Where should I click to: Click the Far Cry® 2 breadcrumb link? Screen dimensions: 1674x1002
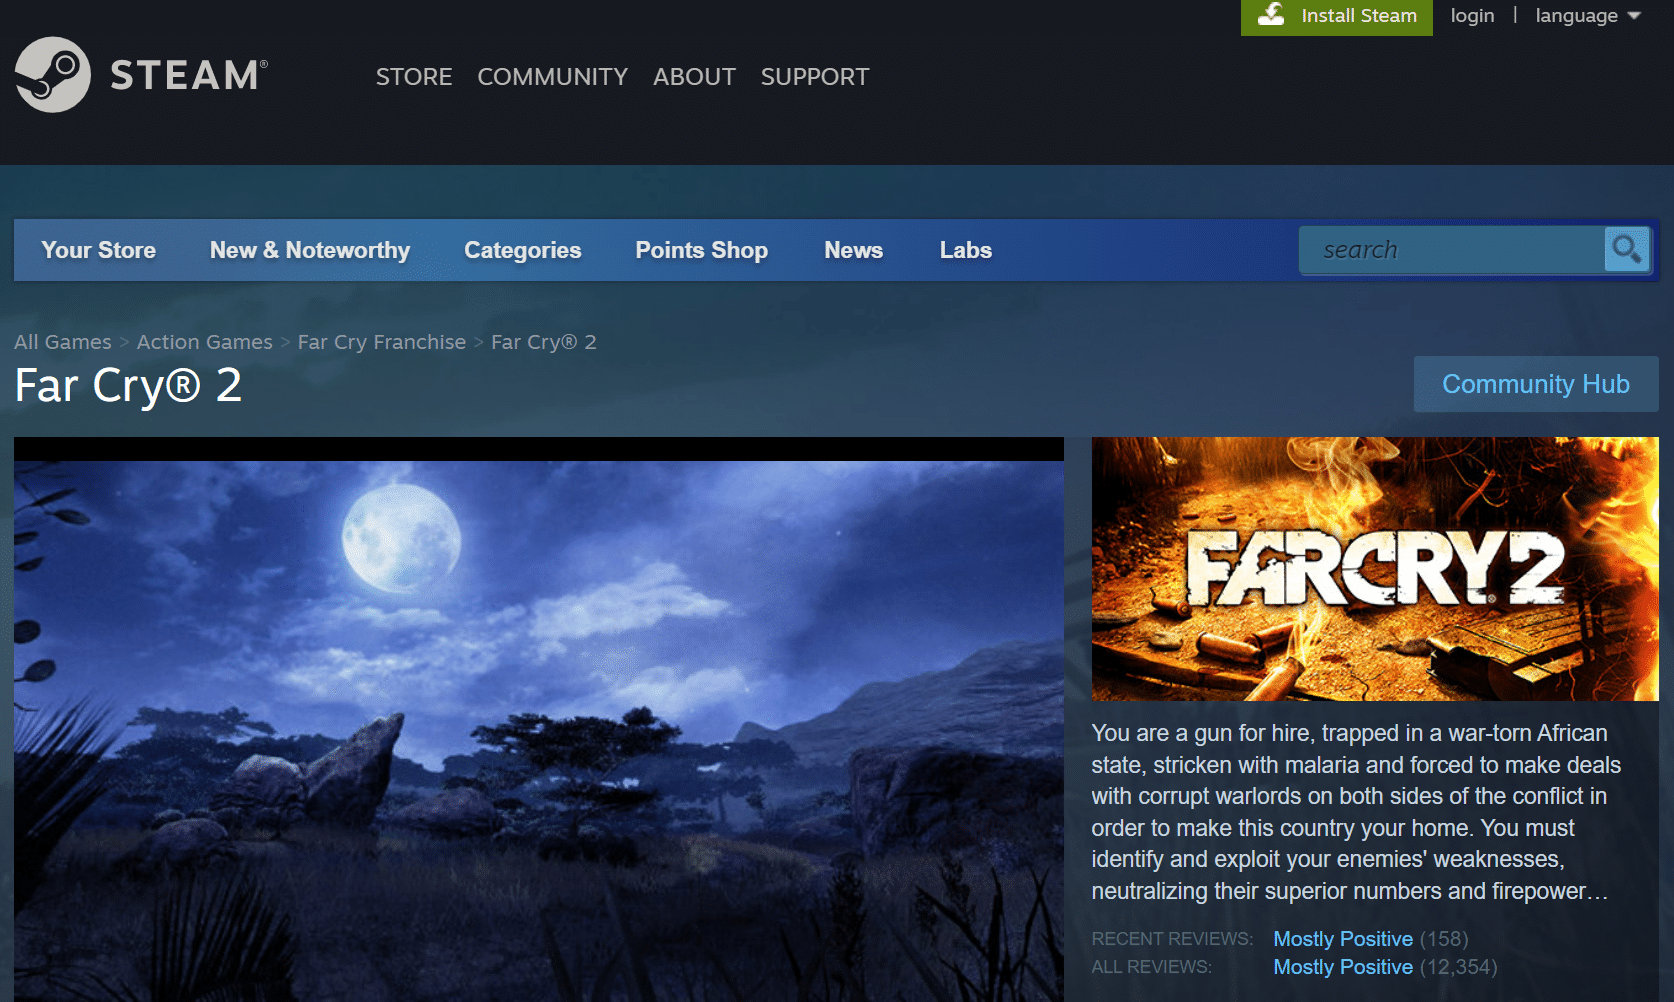(544, 342)
